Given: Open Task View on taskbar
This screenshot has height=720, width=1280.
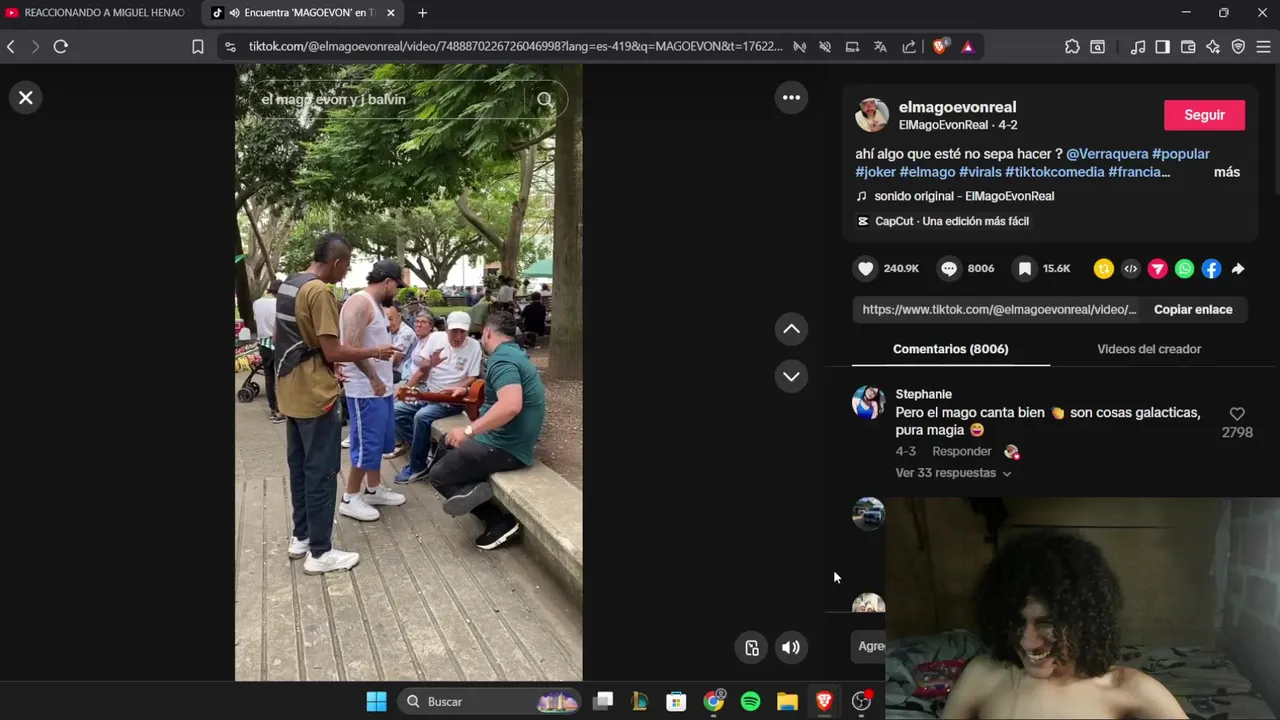Looking at the screenshot, I should tap(603, 702).
